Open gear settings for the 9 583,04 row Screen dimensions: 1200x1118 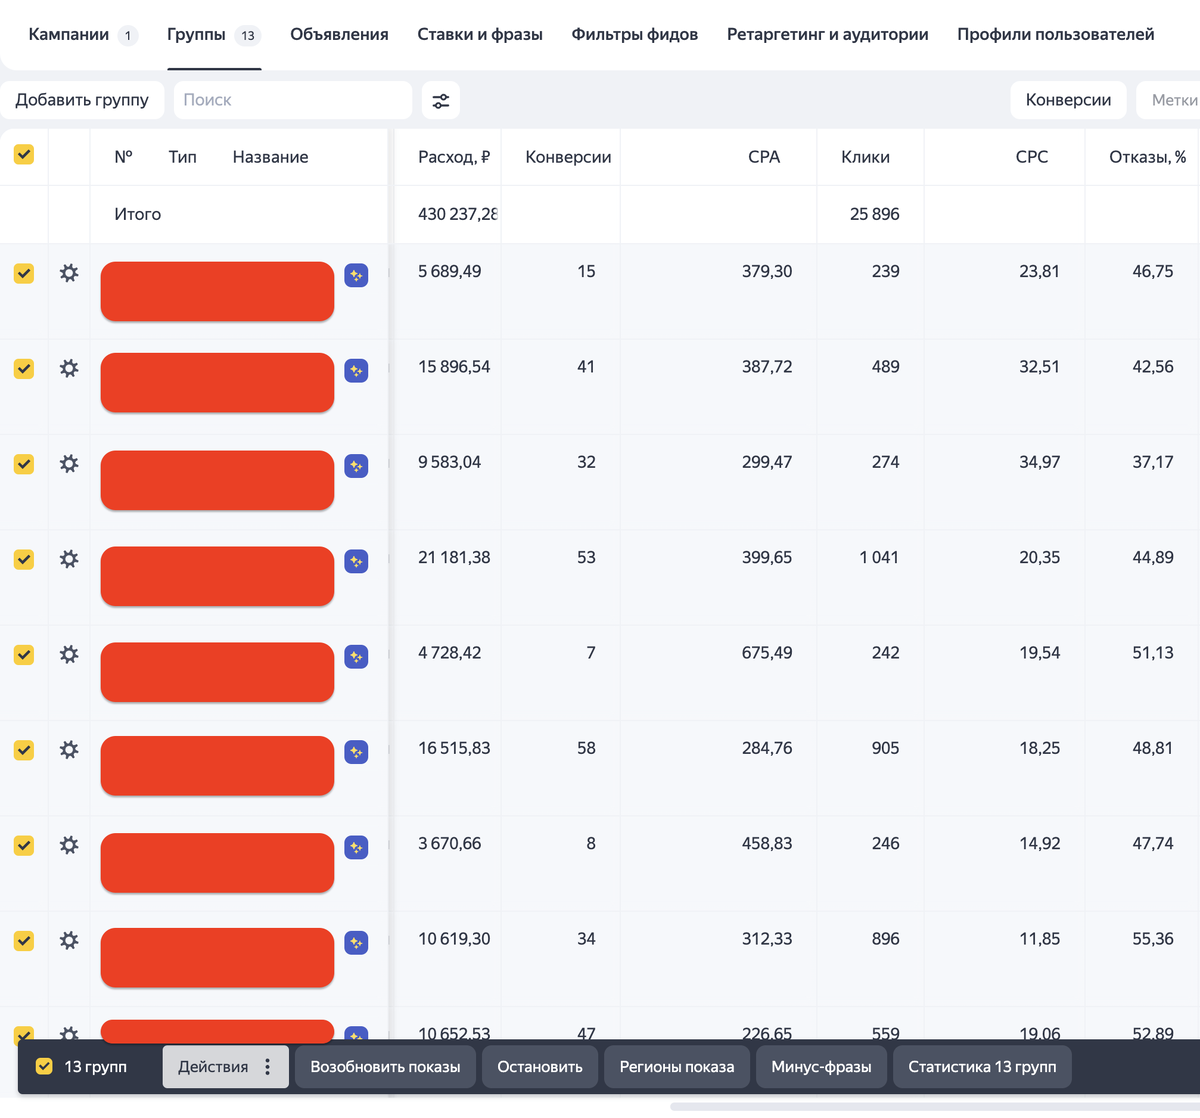click(69, 464)
